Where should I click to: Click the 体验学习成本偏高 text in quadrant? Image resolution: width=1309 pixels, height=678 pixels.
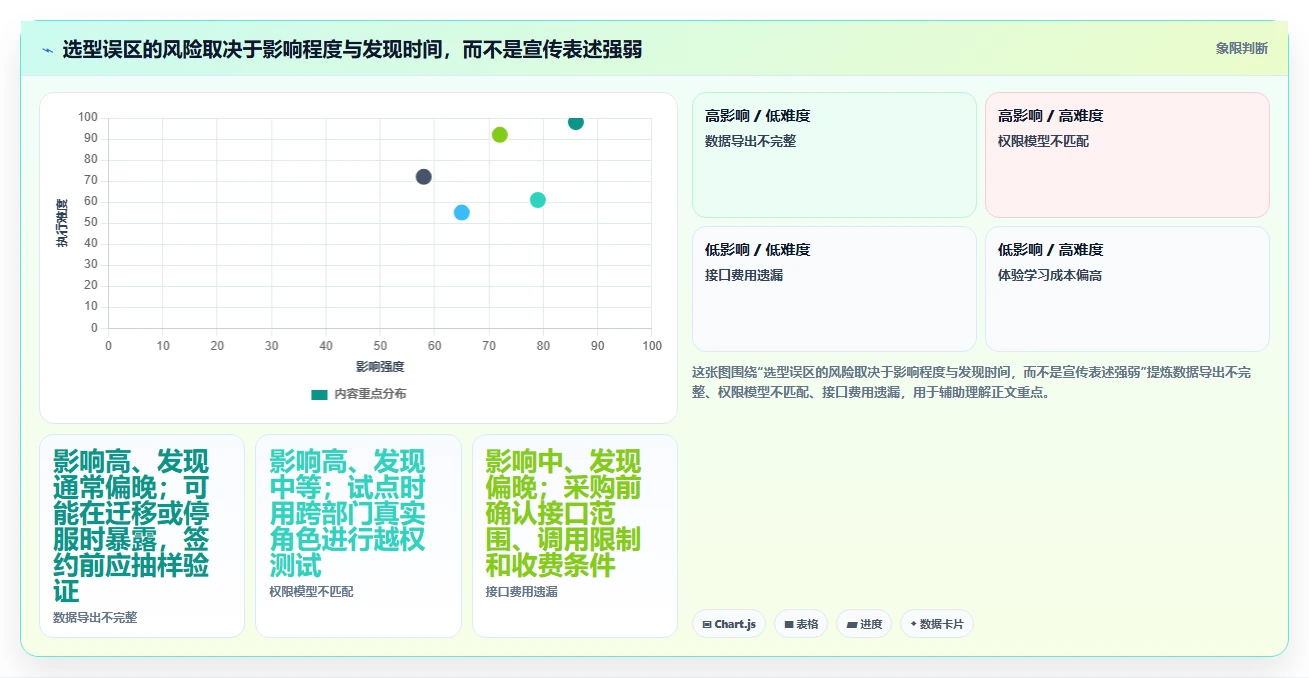pos(1050,275)
